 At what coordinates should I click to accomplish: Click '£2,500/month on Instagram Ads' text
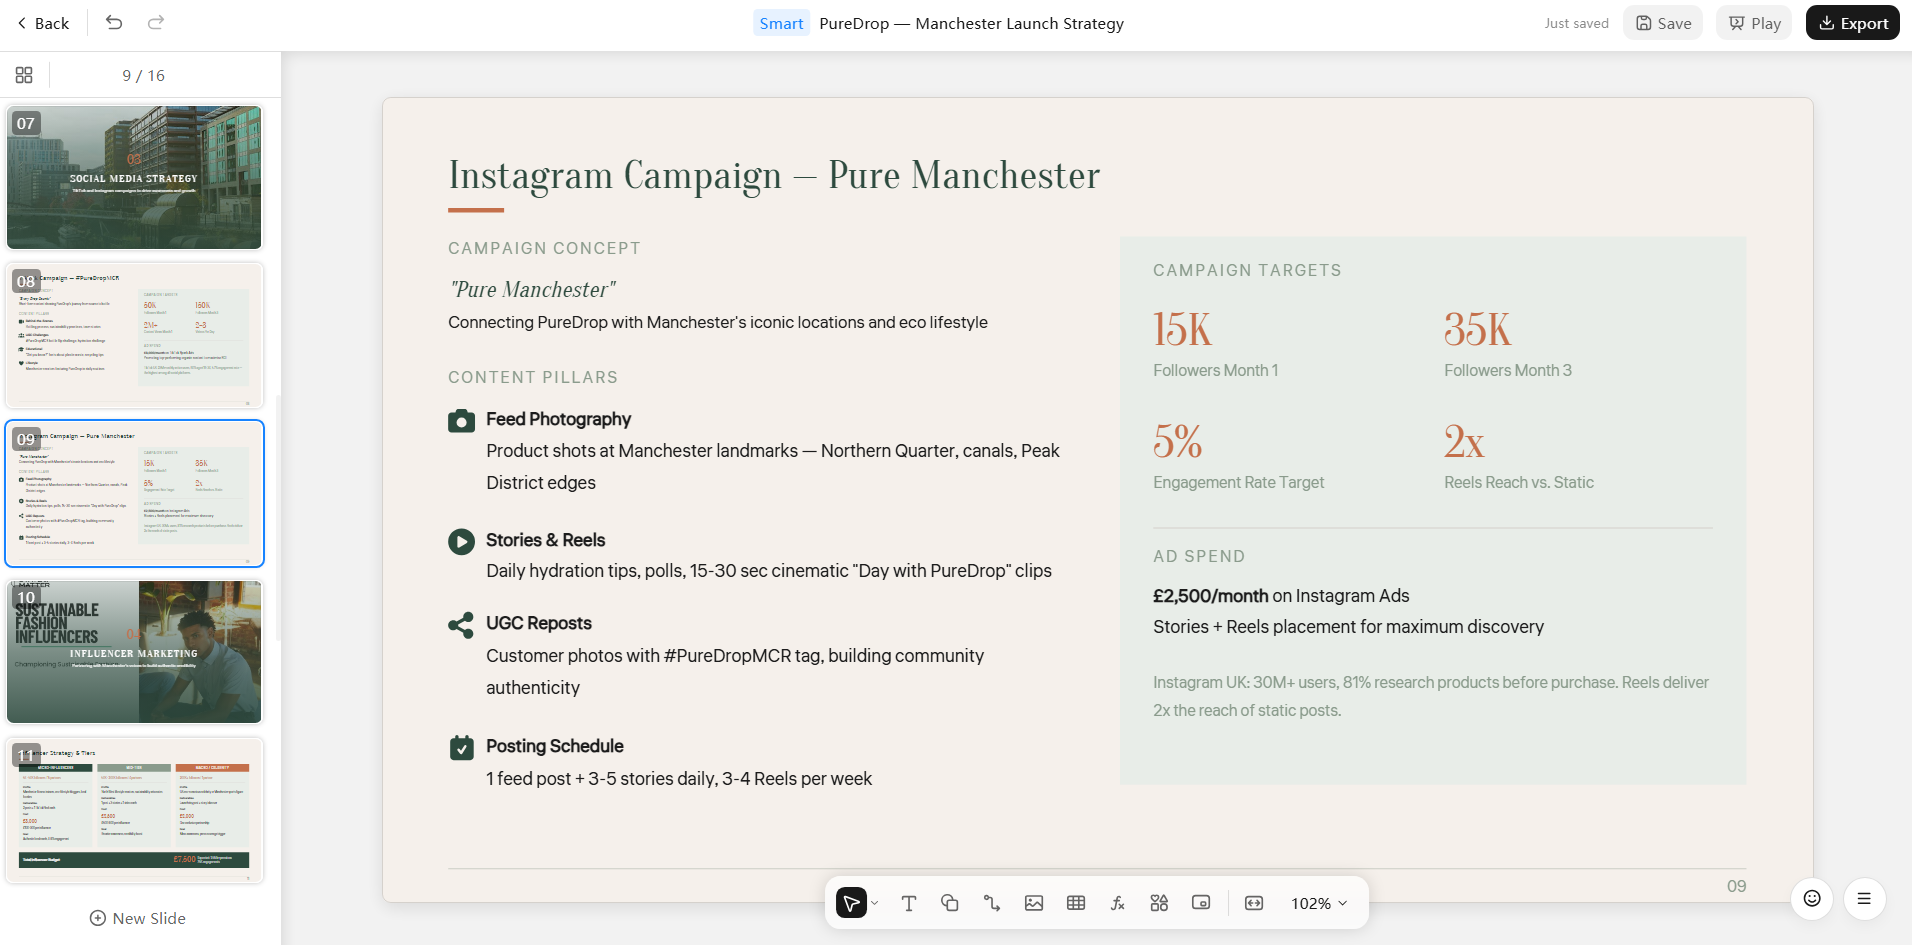pos(1281,596)
